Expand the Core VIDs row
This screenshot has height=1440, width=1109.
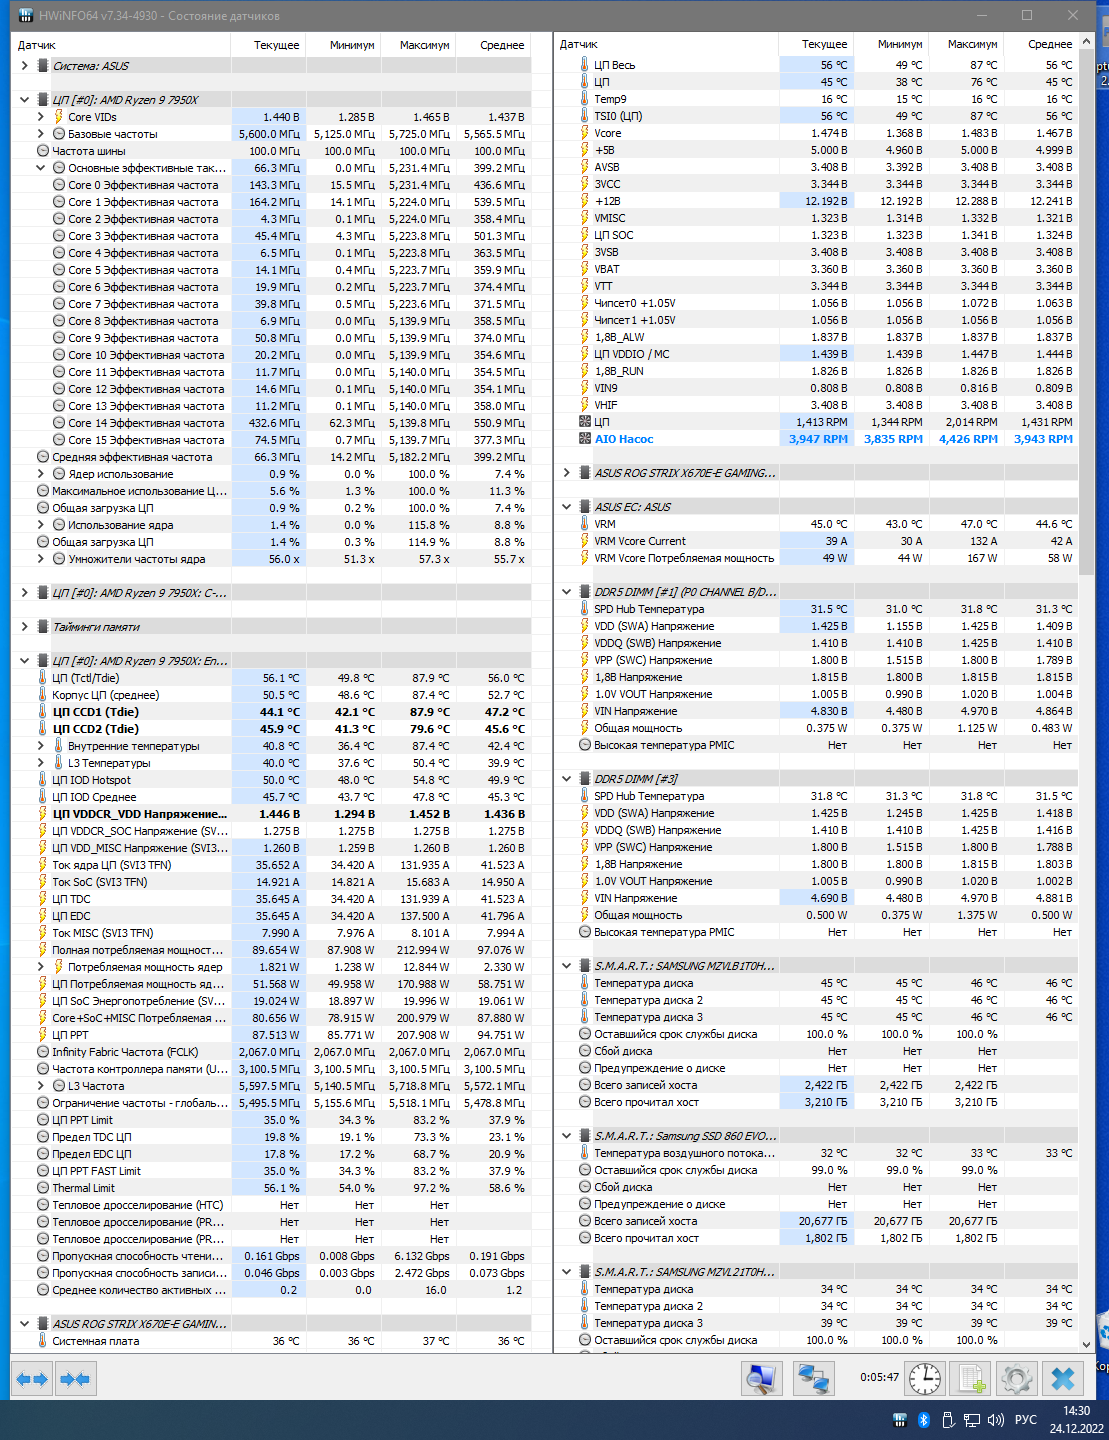[41, 117]
